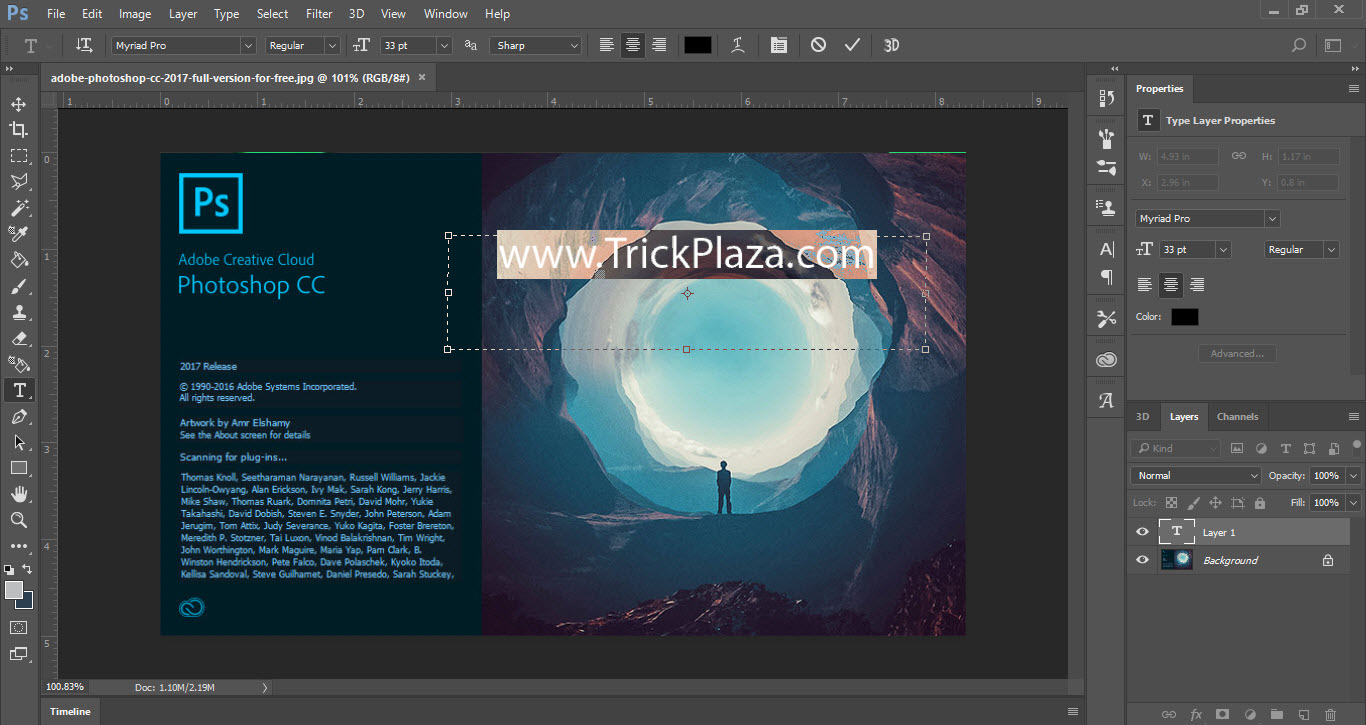Click the Color swatch in Properties panel

coord(1185,317)
